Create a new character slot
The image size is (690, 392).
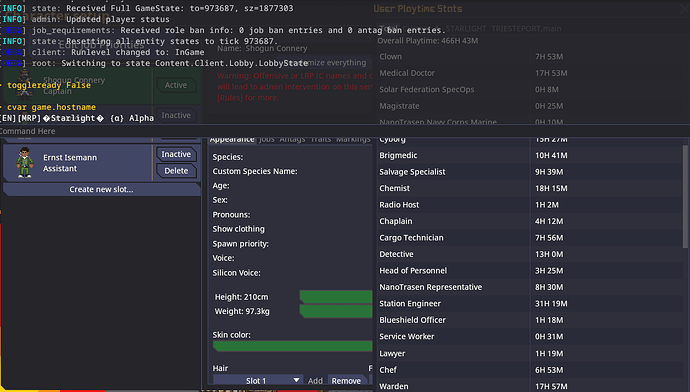pos(101,189)
